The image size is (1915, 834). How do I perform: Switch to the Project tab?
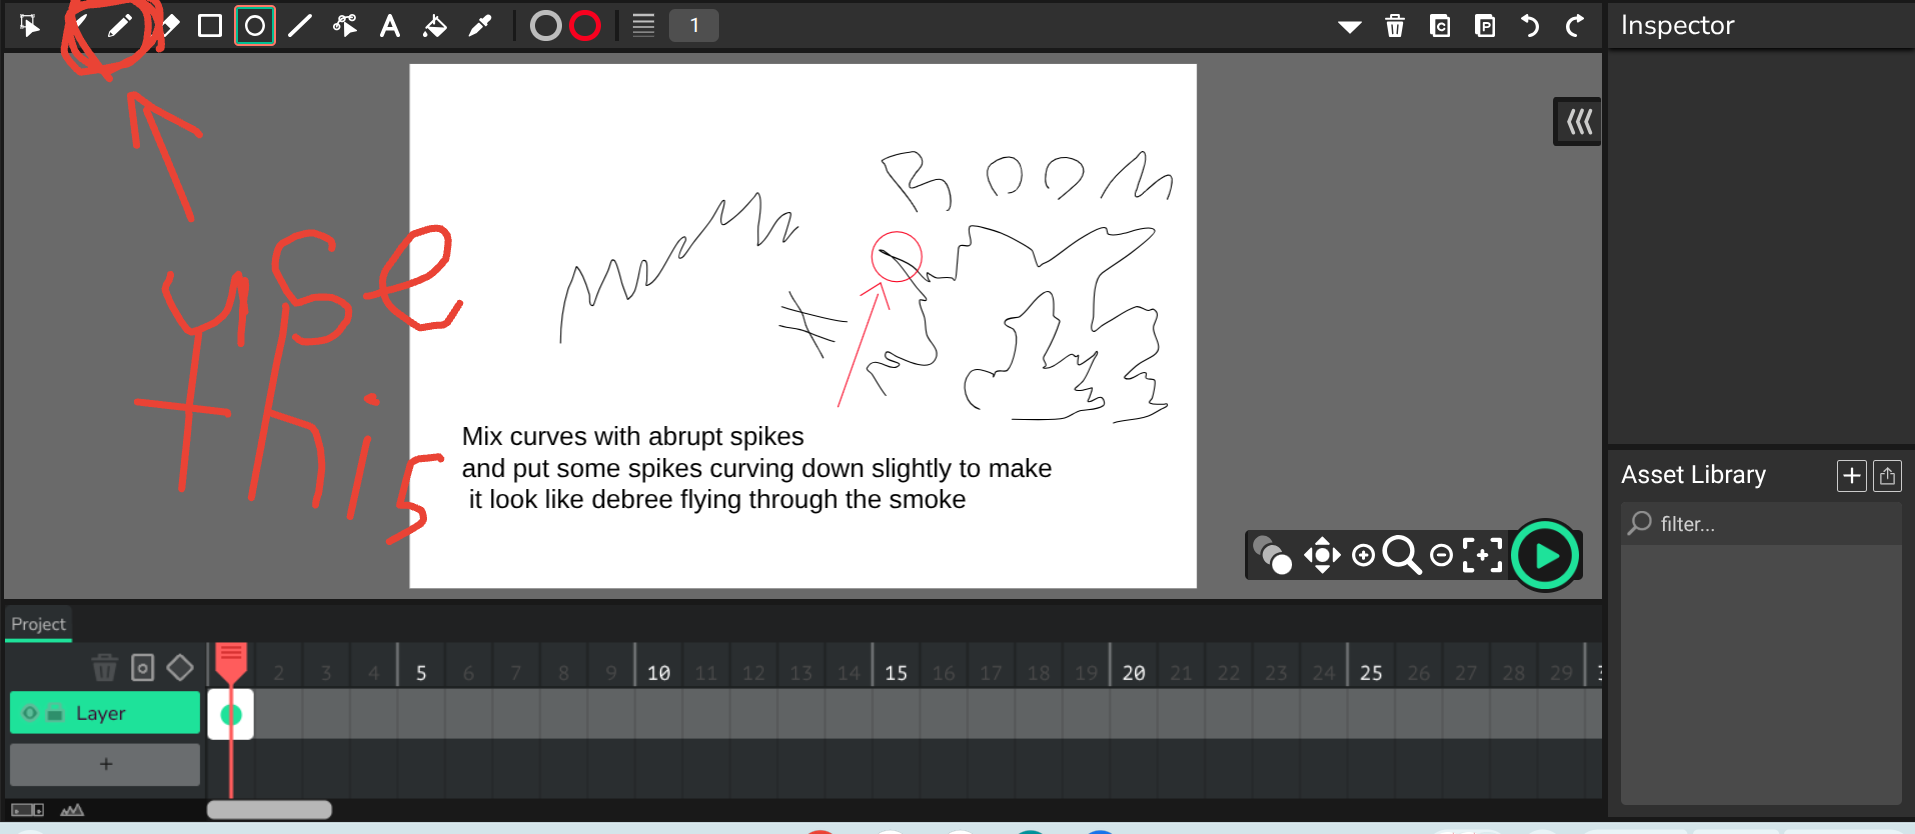click(38, 624)
